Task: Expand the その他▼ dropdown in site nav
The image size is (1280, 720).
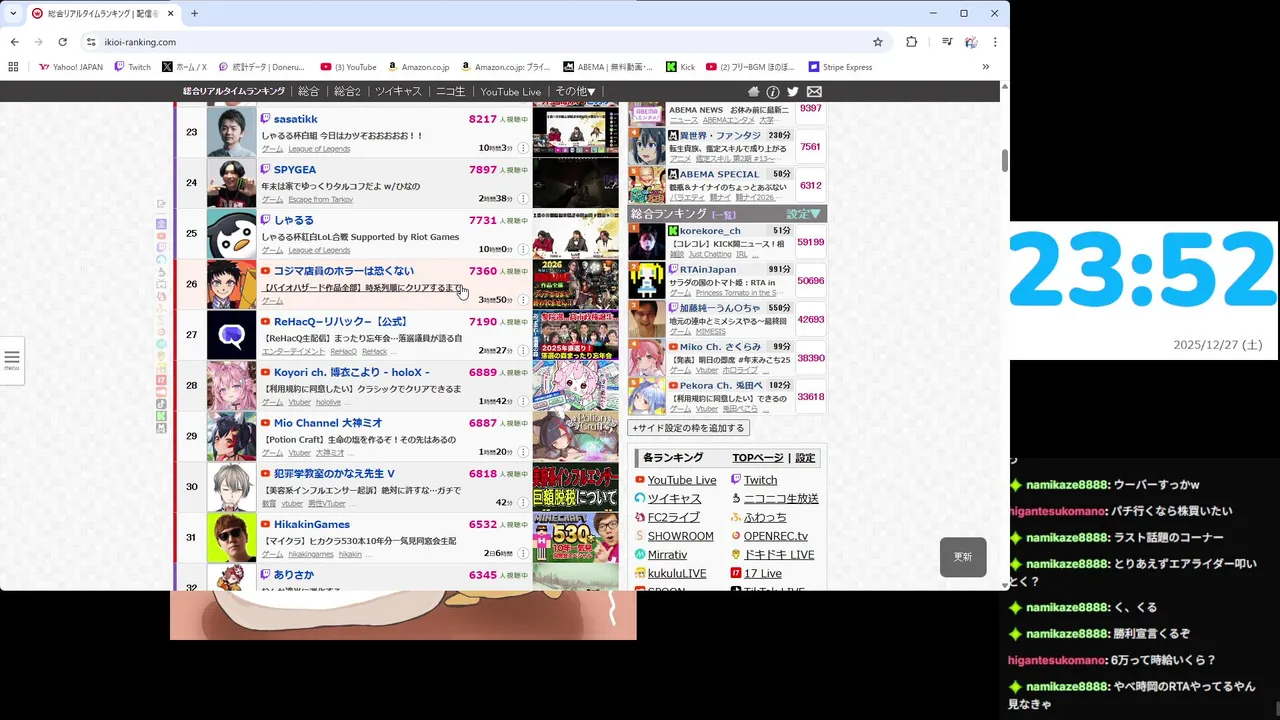Action: tap(575, 91)
